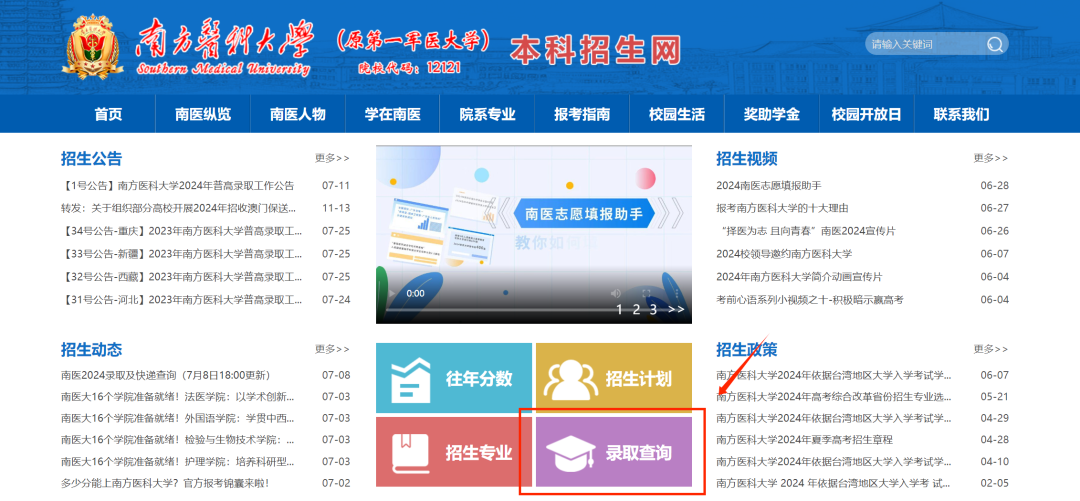
Task: Click the 录取查询 graduation cap icon
Action: (x=570, y=453)
